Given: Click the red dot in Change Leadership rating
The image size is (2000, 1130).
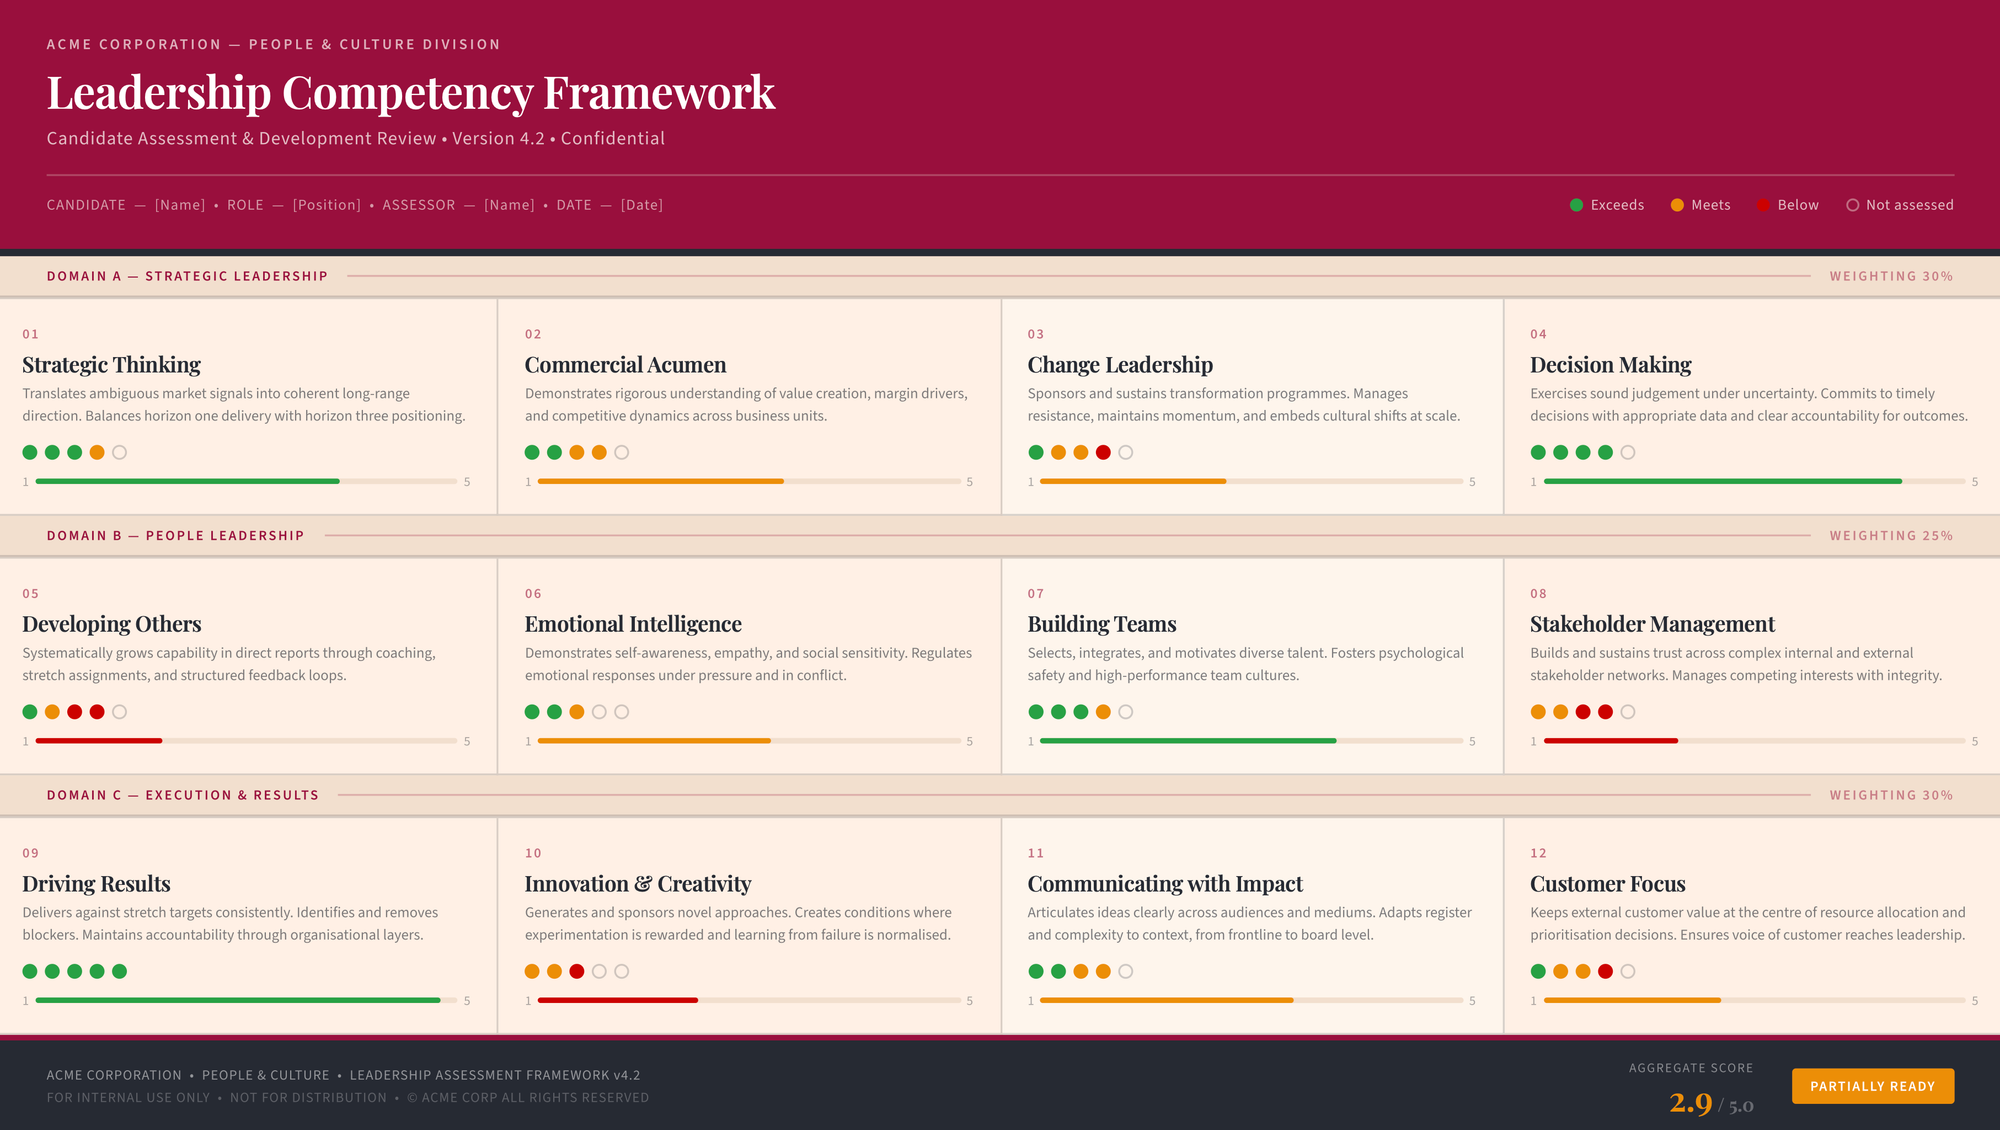Looking at the screenshot, I should 1103,453.
